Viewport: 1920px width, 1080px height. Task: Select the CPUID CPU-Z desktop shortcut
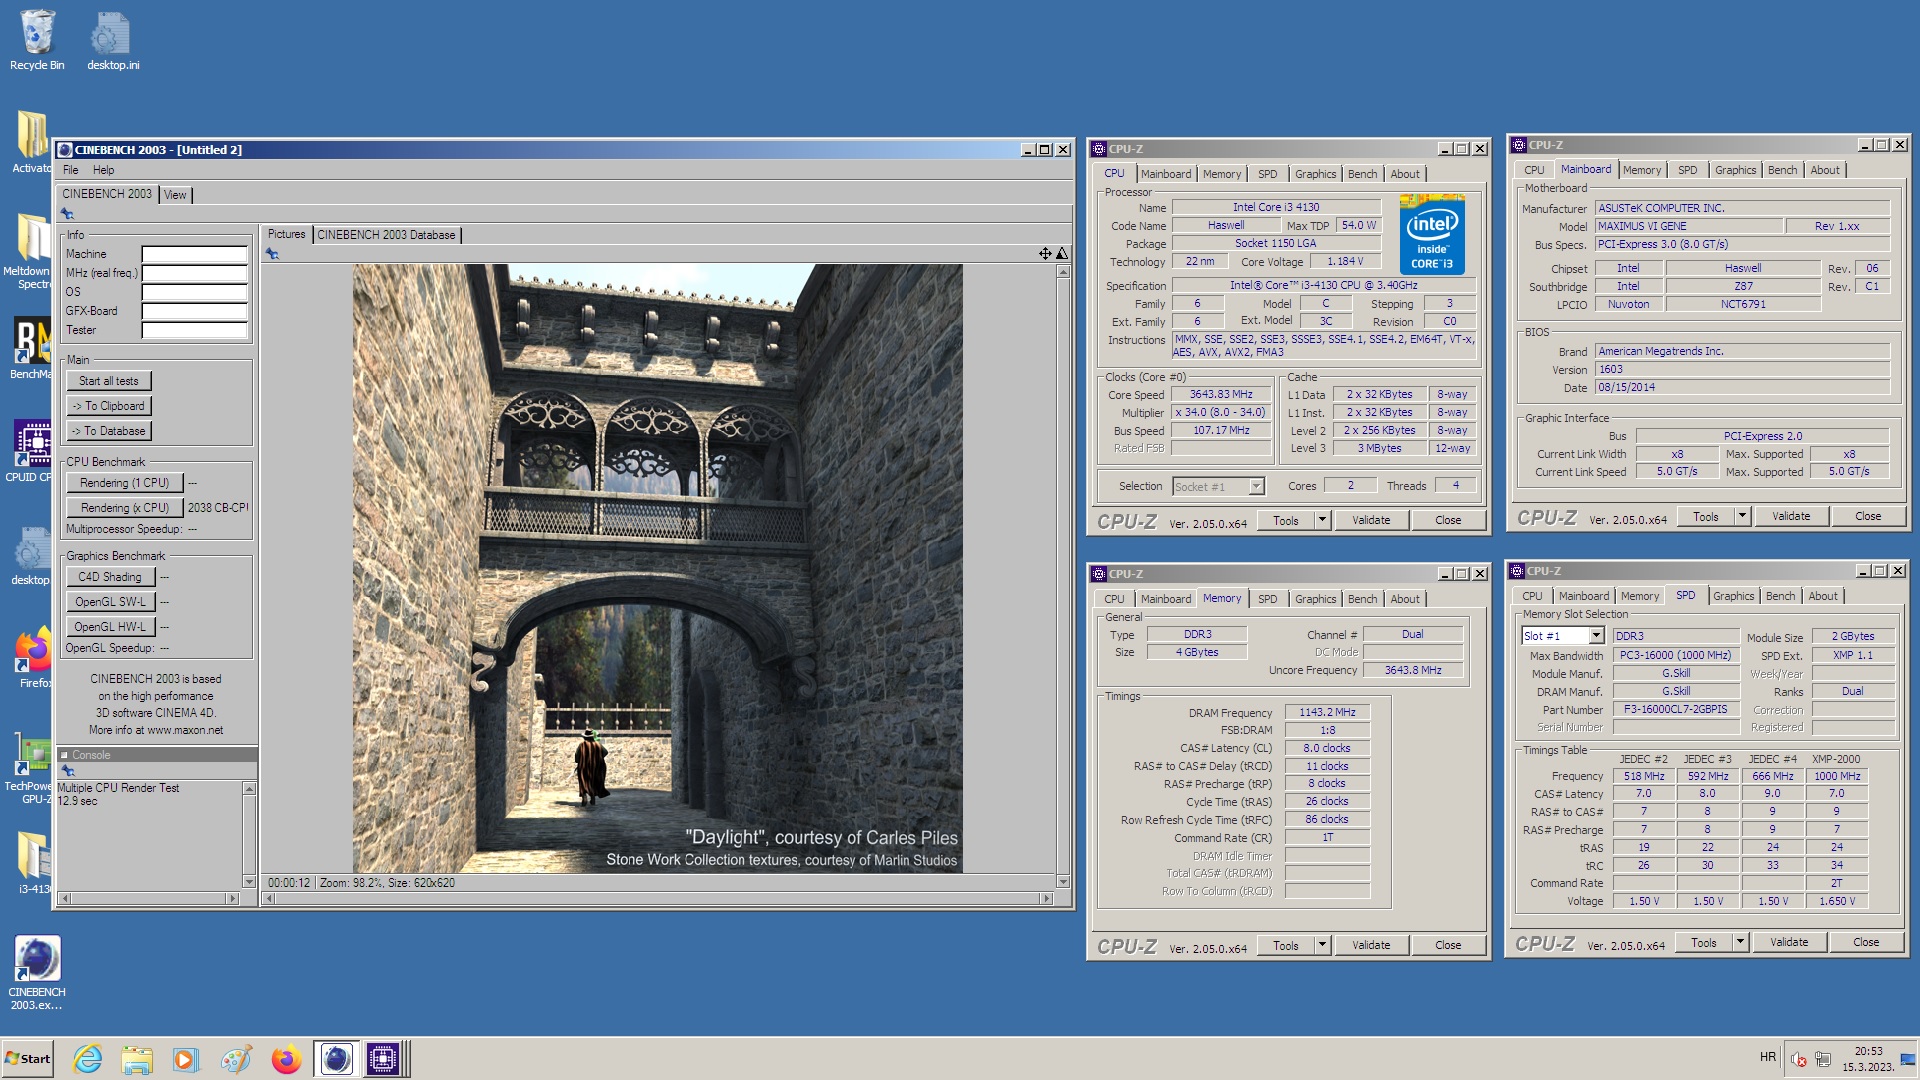pos(30,451)
